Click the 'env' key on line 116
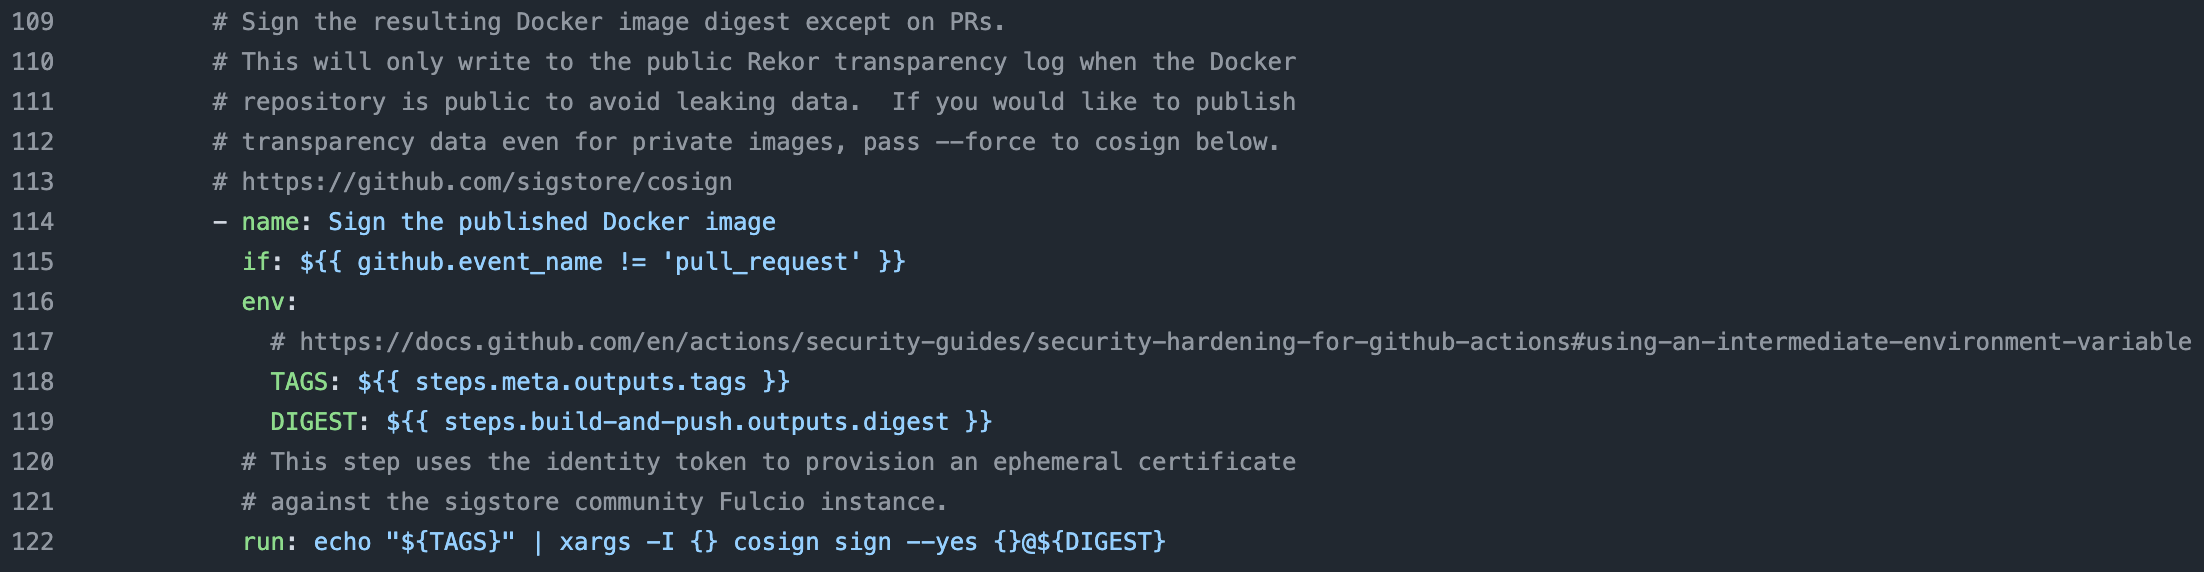Viewport: 2204px width, 572px height. pyautogui.click(x=263, y=302)
